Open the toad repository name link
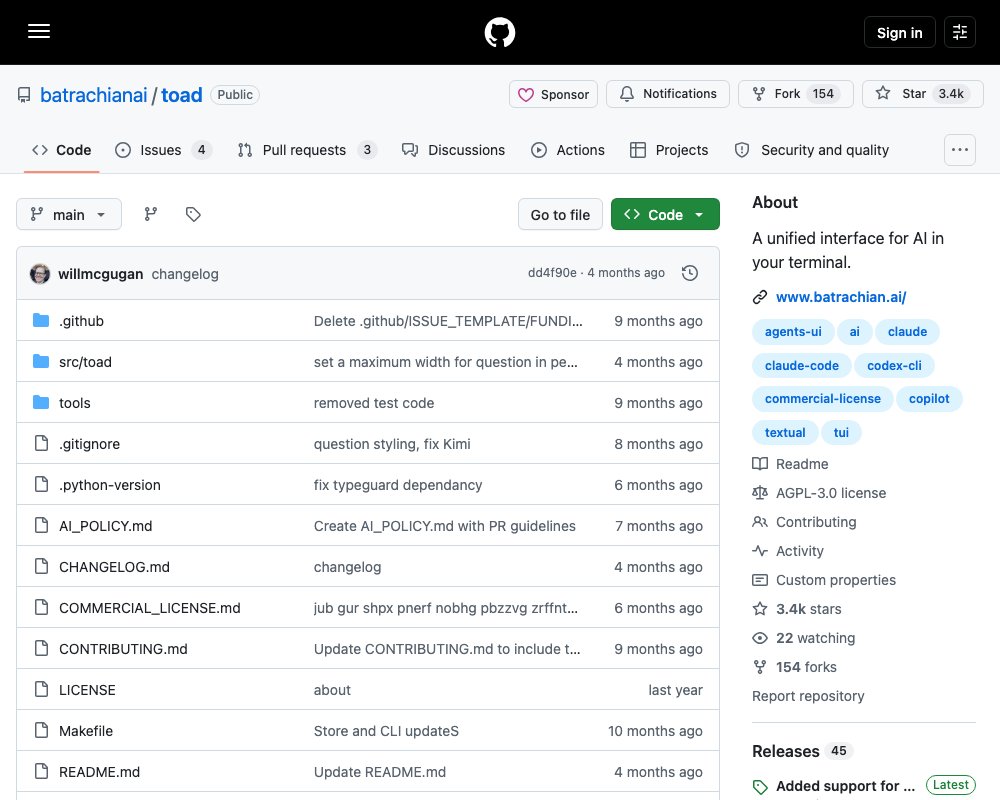 coord(182,95)
